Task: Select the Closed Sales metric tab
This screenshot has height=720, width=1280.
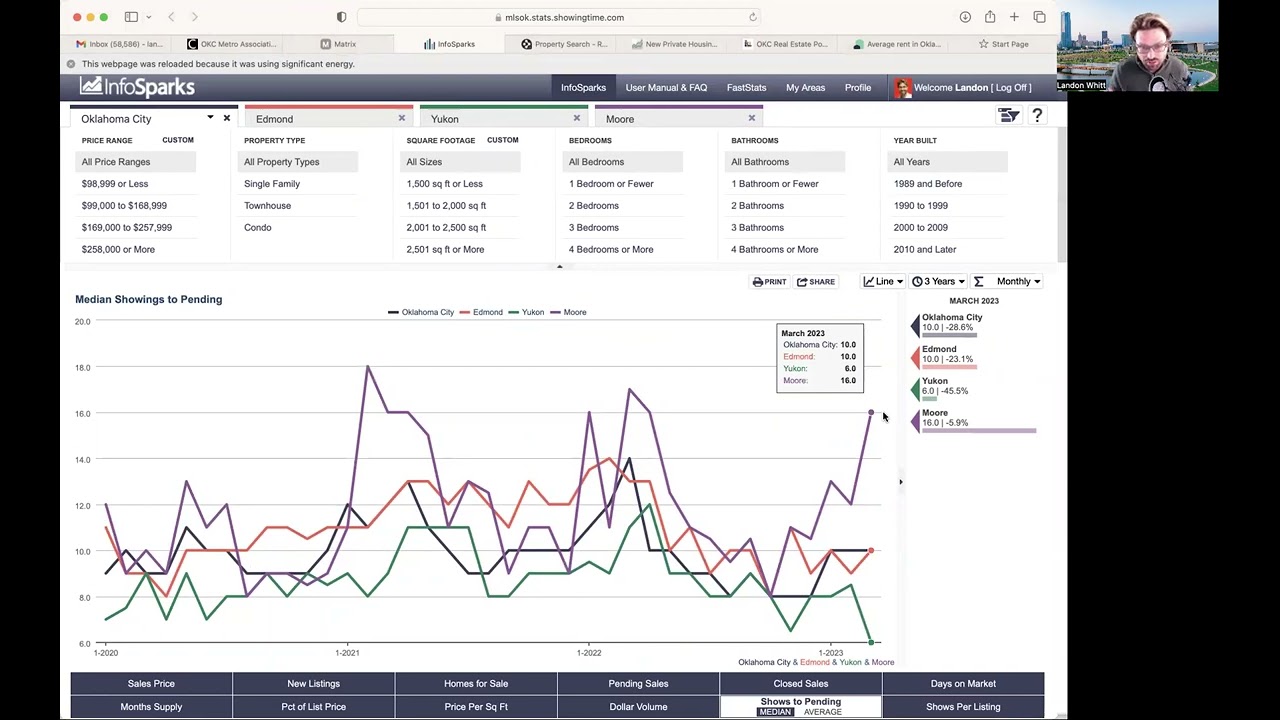Action: (800, 684)
